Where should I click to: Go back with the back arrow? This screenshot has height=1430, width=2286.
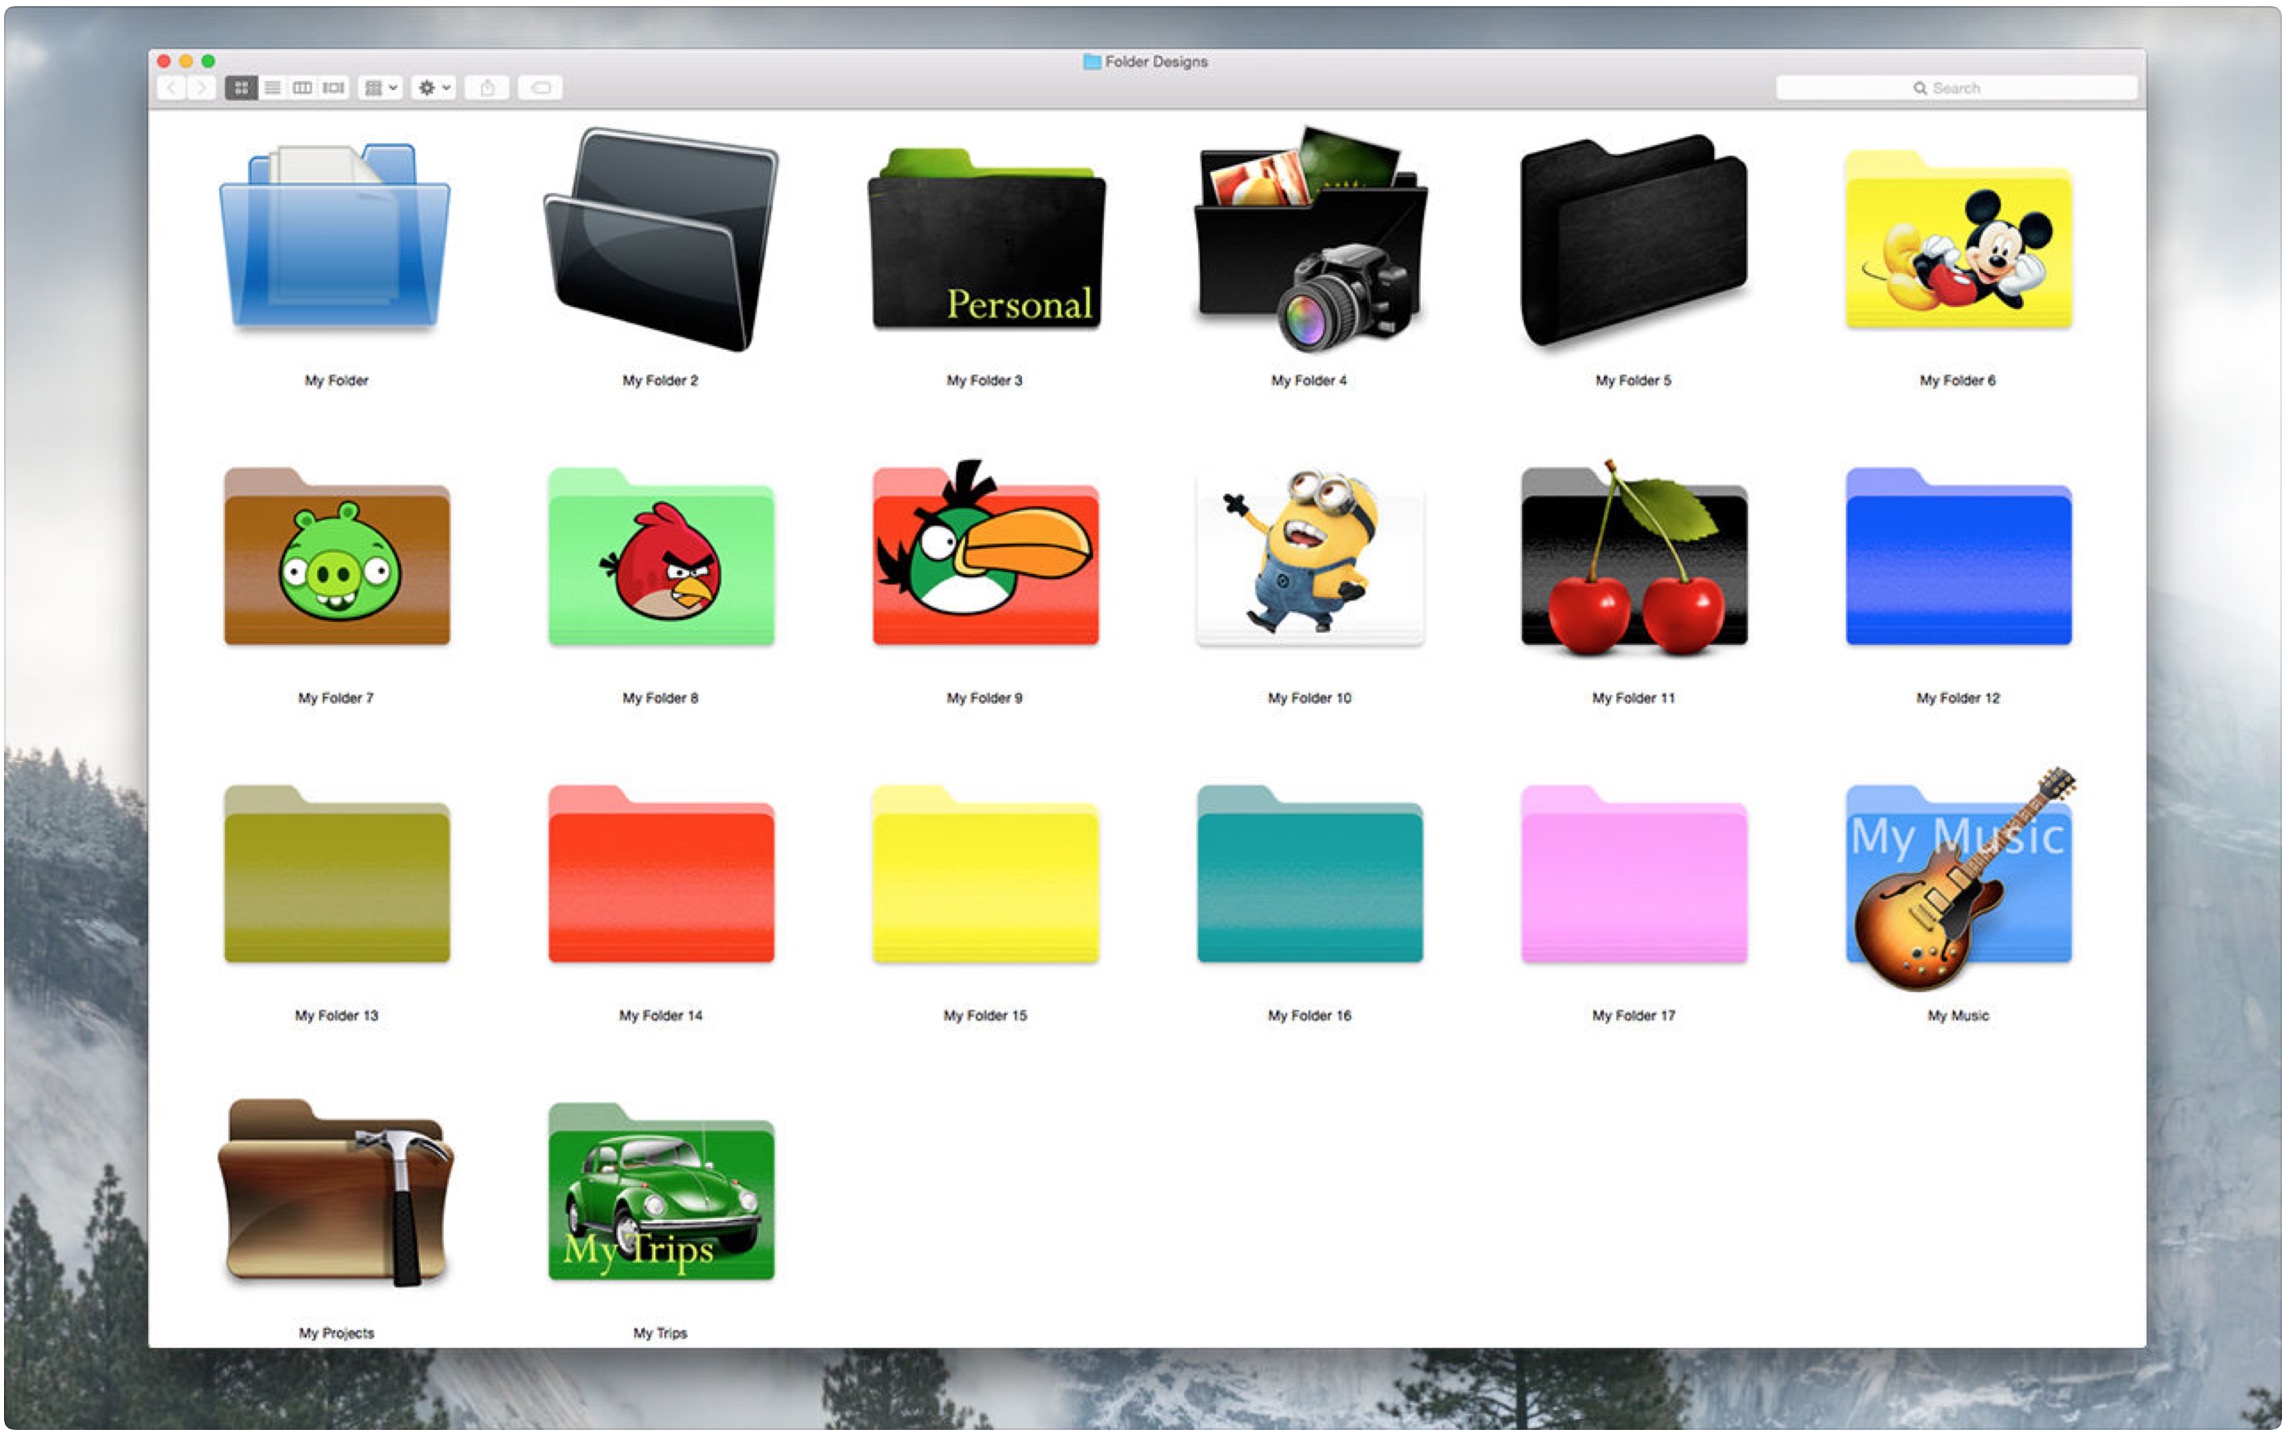click(172, 88)
